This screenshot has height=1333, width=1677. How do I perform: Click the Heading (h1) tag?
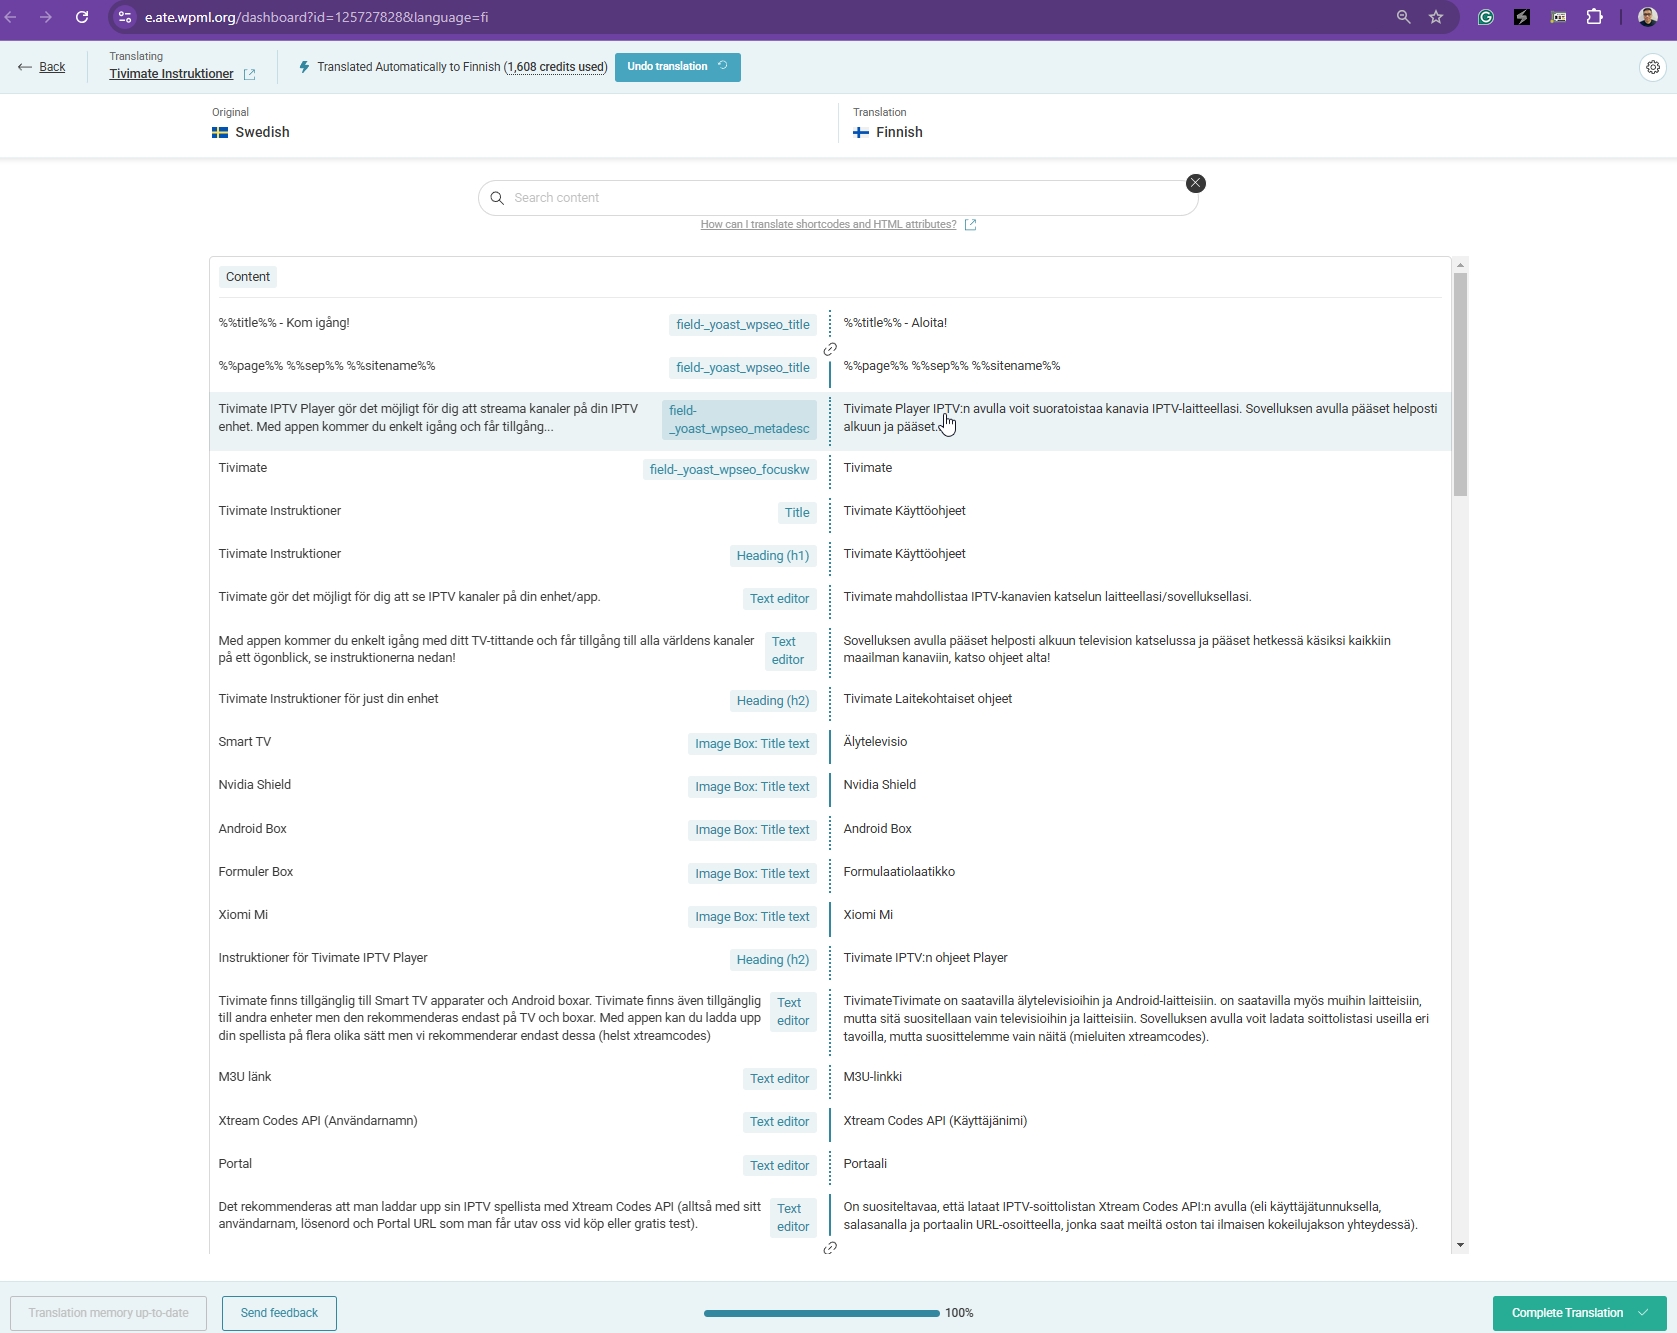coord(772,556)
